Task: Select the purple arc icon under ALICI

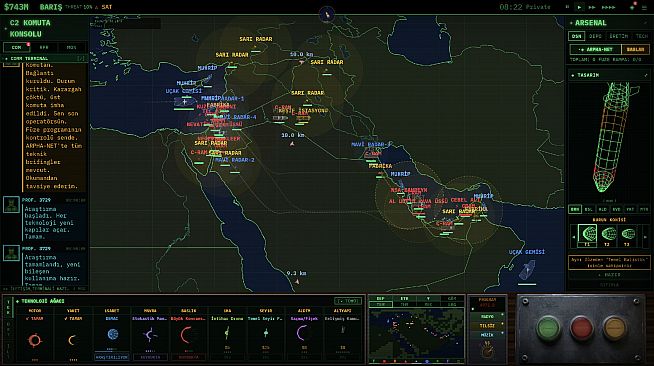Action: click(302, 333)
